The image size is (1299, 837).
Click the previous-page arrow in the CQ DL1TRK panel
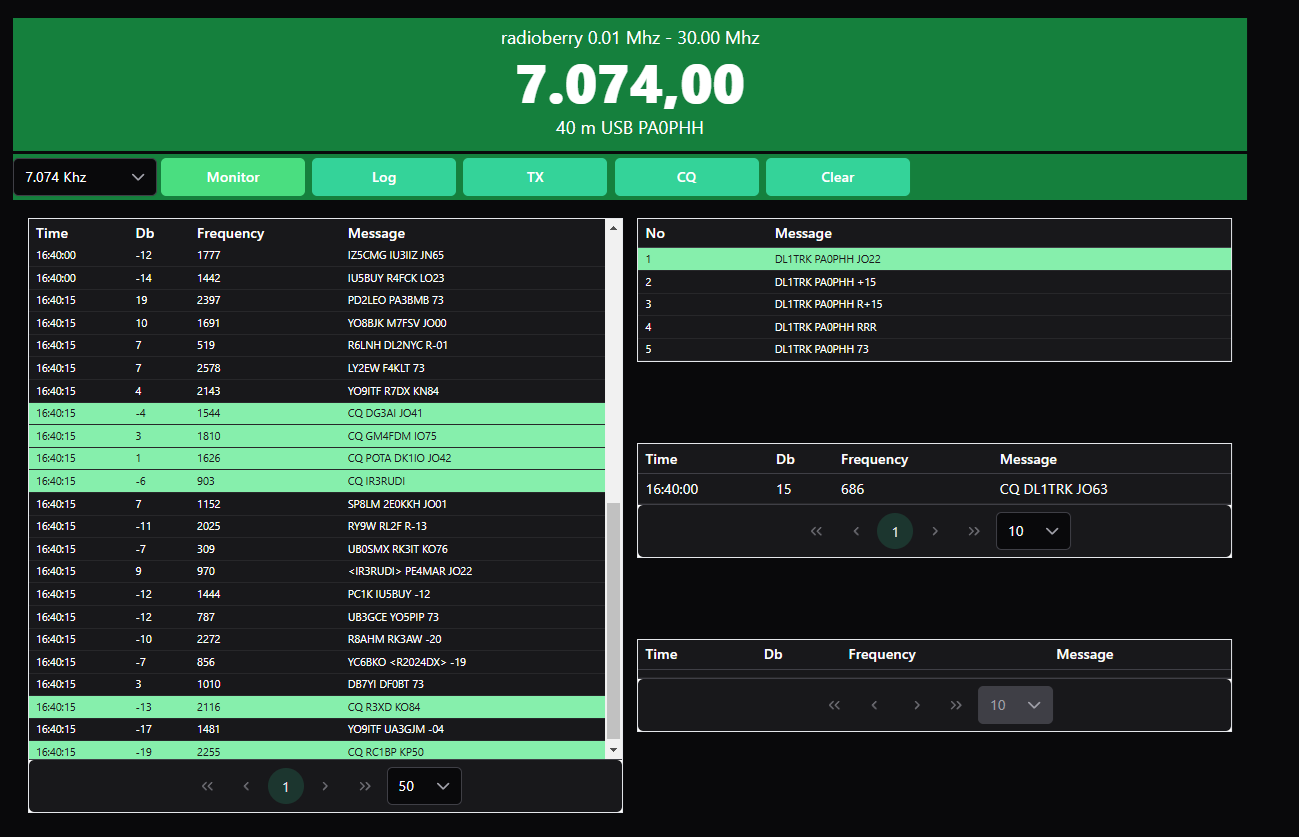point(855,531)
